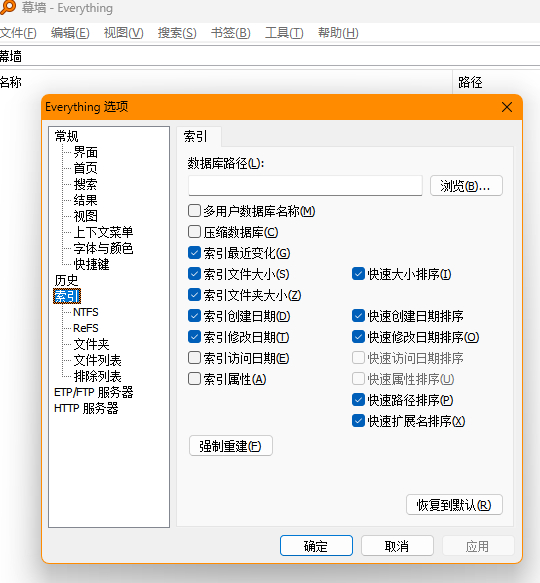Image resolution: width=540 pixels, height=583 pixels.
Task: Open the 书签(B) menu
Action: [231, 33]
